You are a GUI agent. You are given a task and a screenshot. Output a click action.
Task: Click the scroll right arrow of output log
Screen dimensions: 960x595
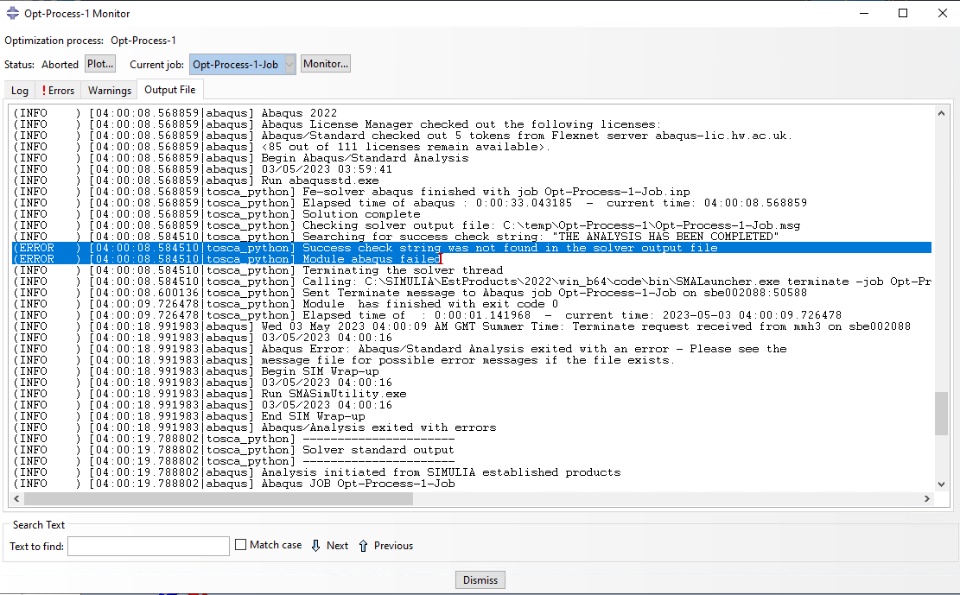click(927, 499)
